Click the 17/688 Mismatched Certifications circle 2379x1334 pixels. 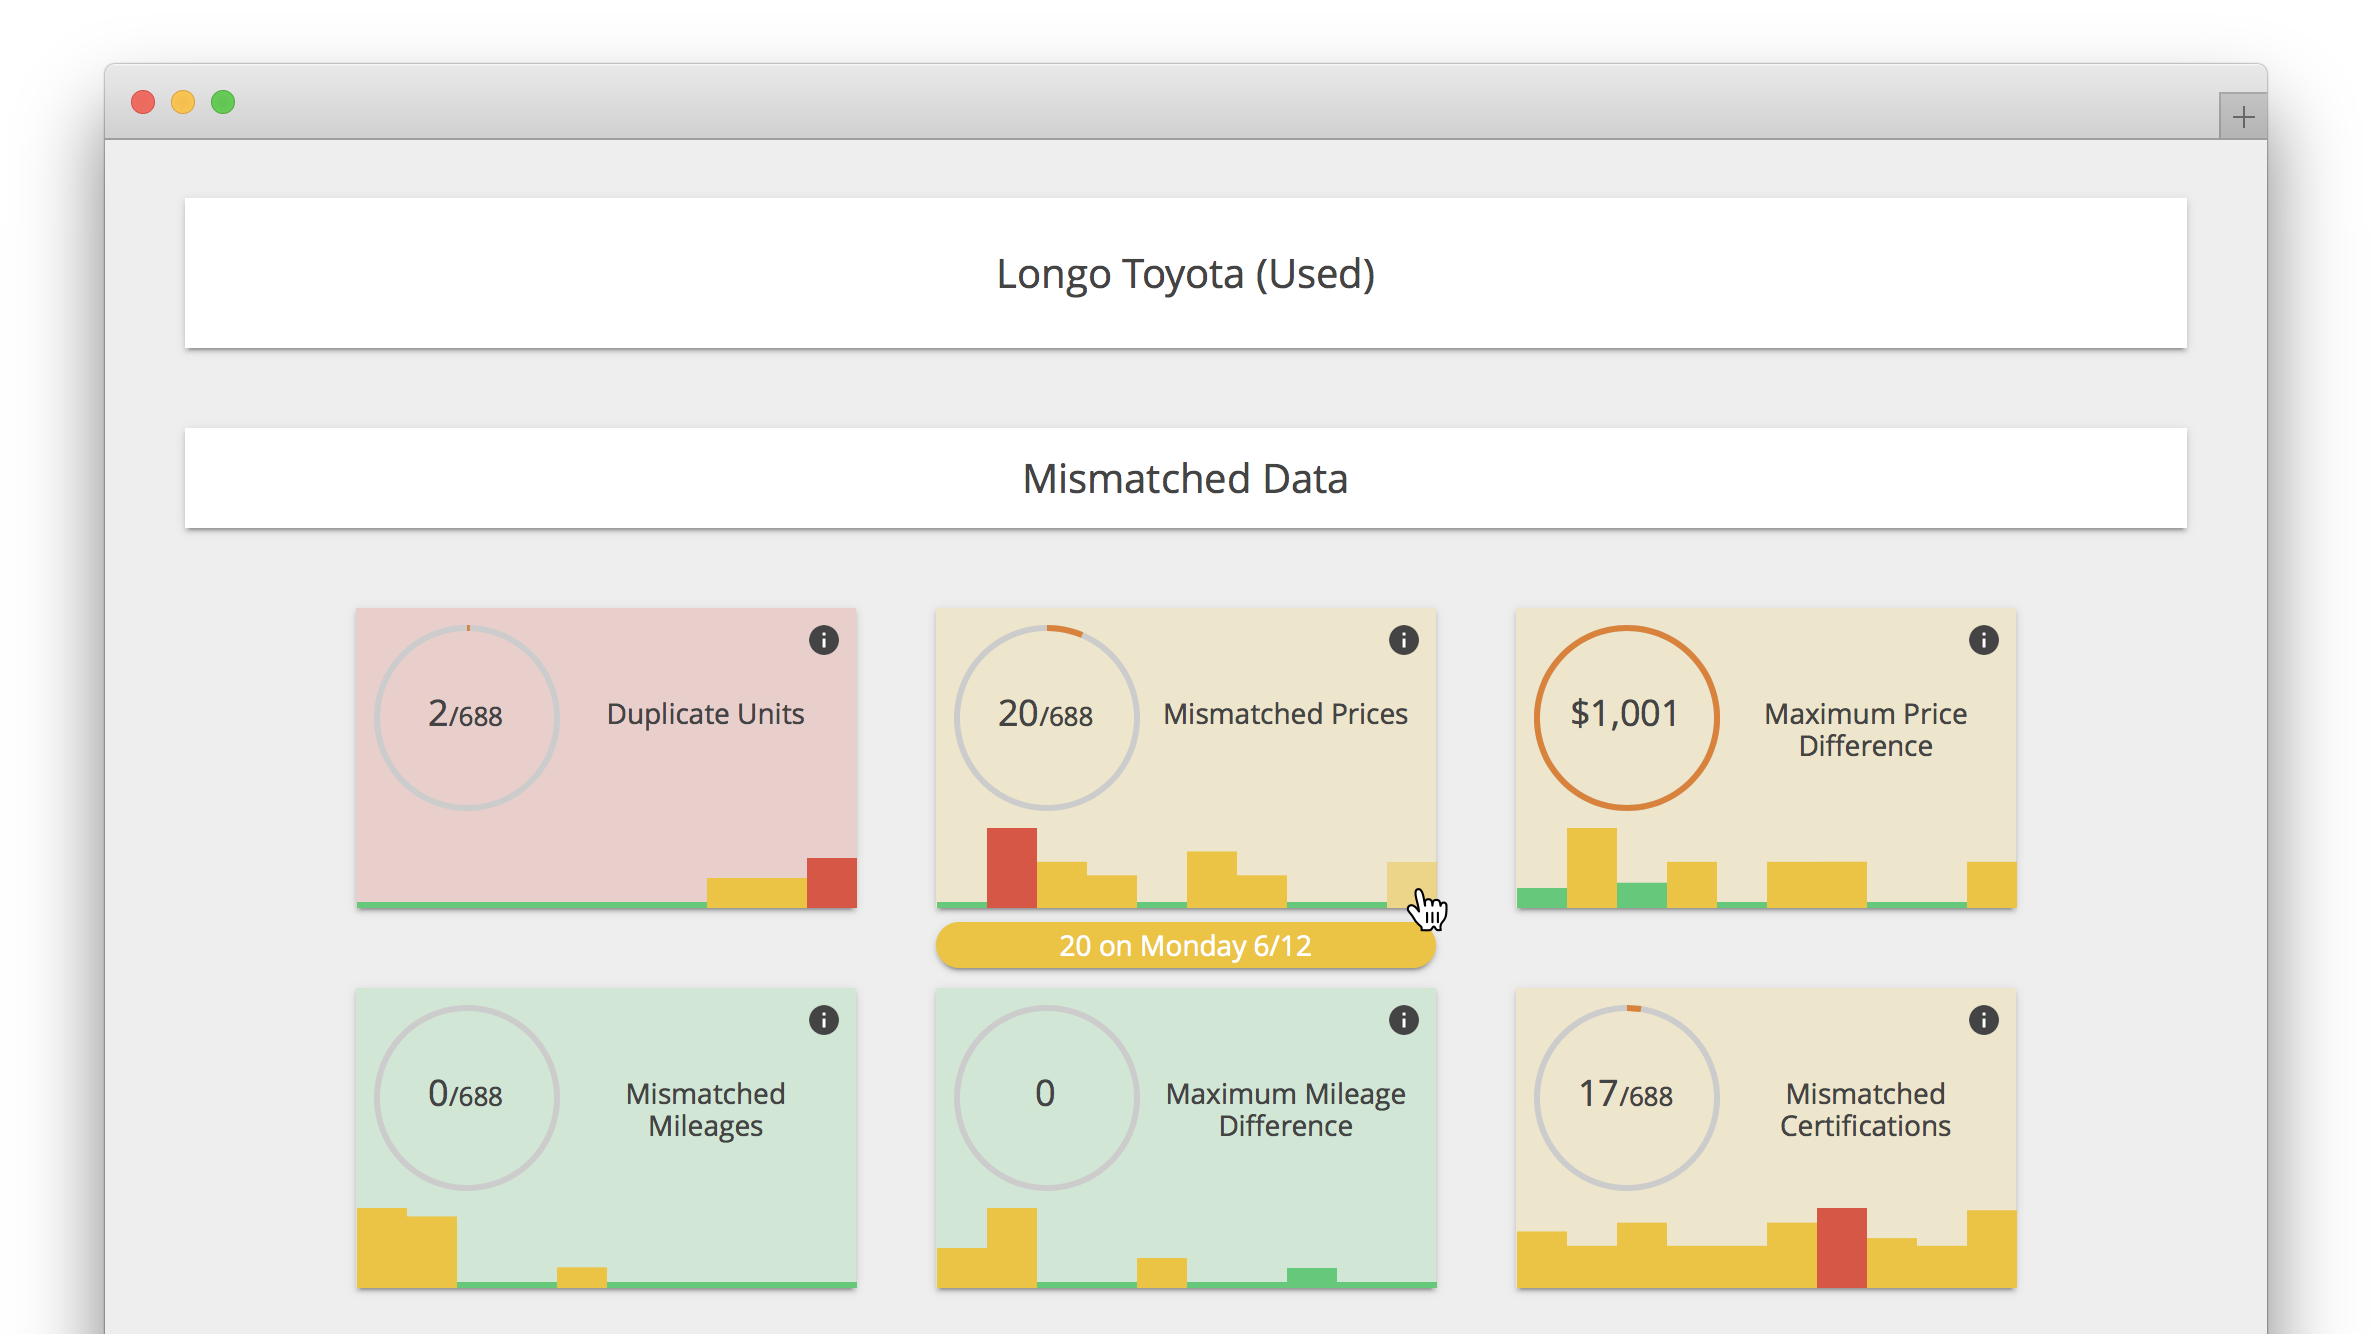tap(1627, 1097)
